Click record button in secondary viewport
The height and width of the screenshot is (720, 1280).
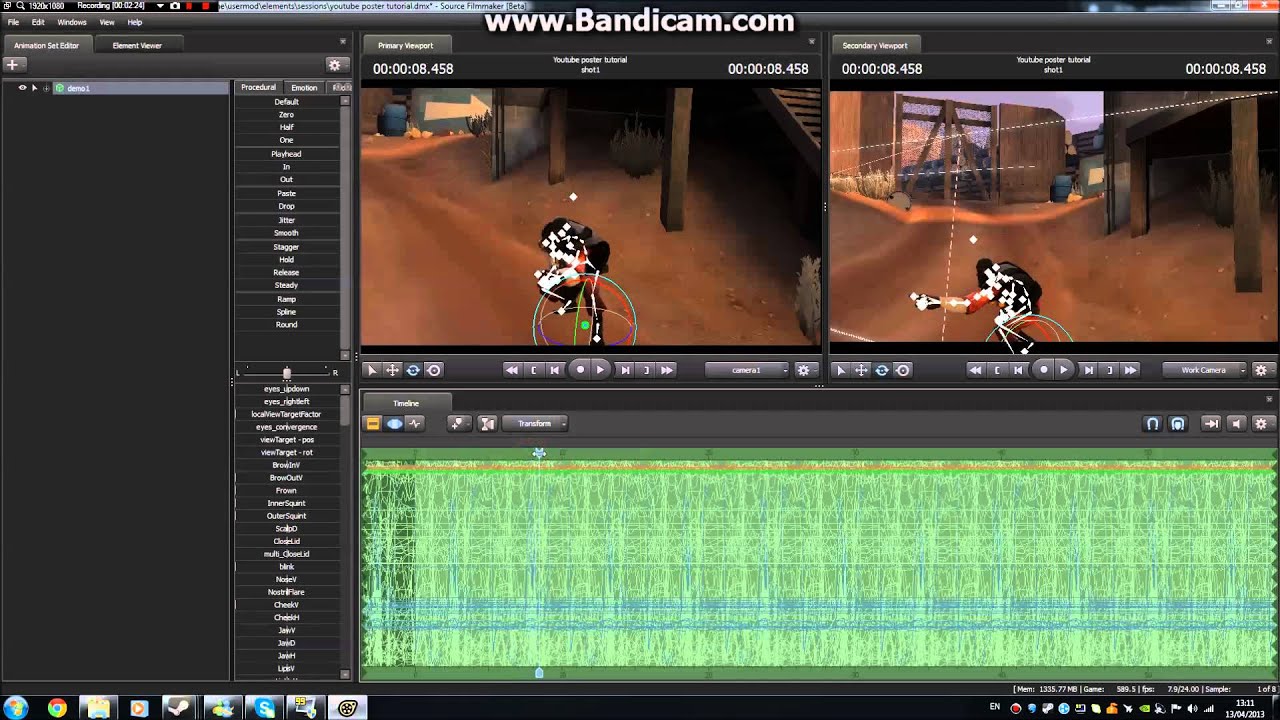1044,370
